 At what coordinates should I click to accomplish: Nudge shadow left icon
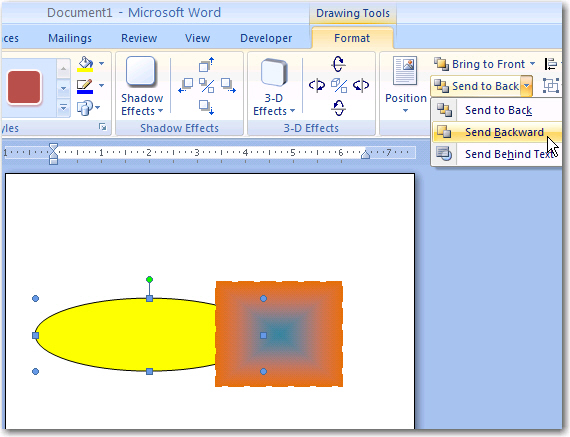coord(186,86)
